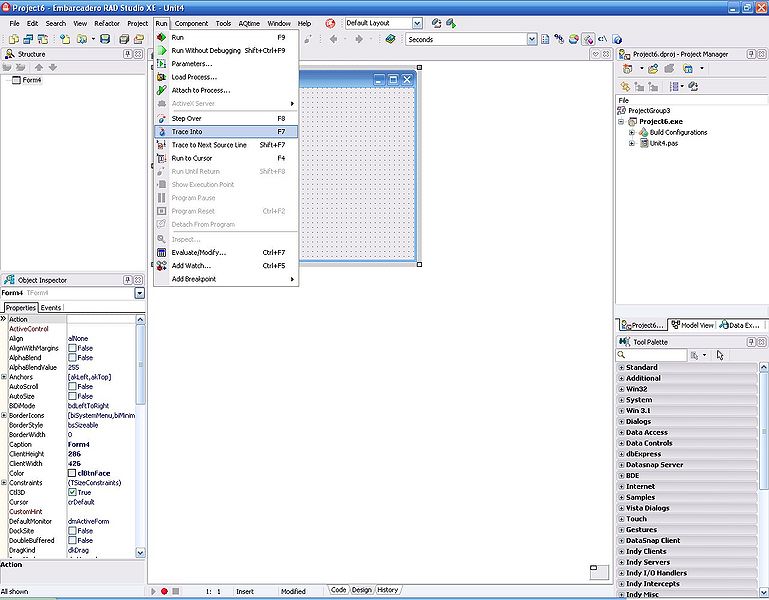
Task: Click the Parameters icon in Run menu
Action: tap(162, 64)
